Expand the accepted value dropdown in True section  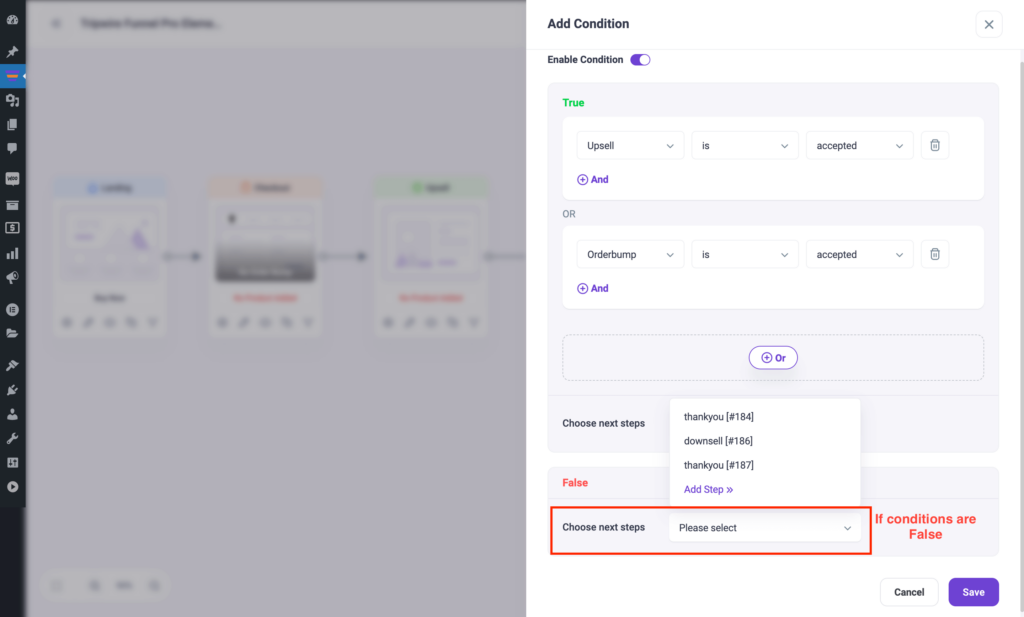pos(859,145)
